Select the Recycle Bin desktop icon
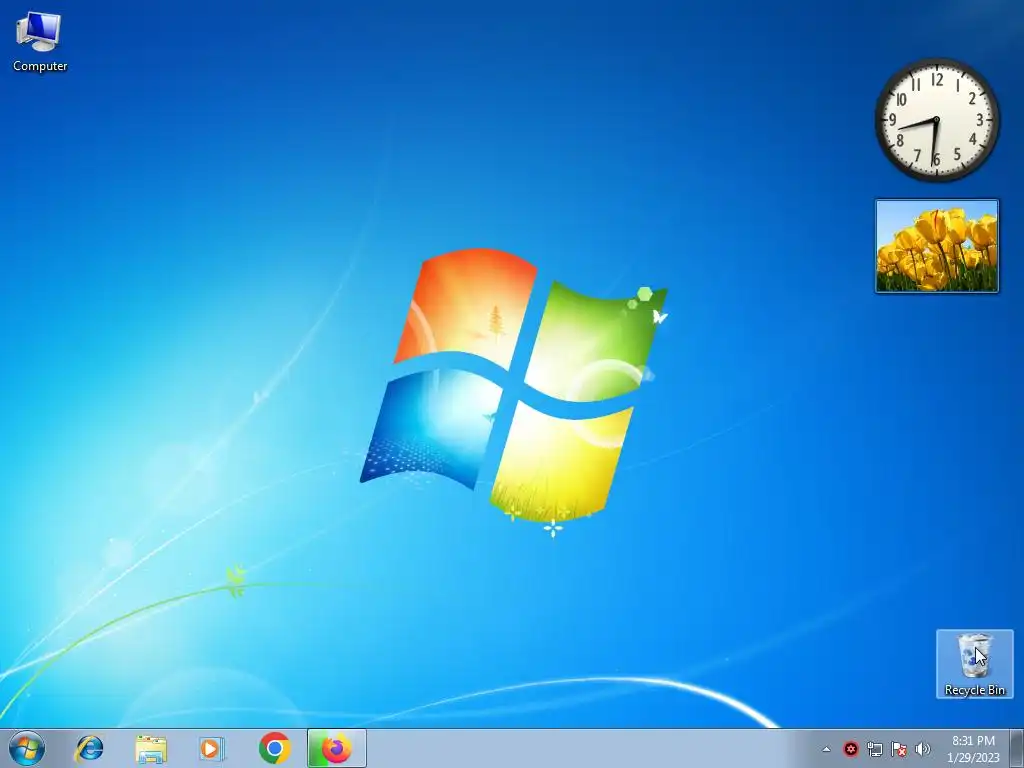The image size is (1024, 768). point(974,664)
